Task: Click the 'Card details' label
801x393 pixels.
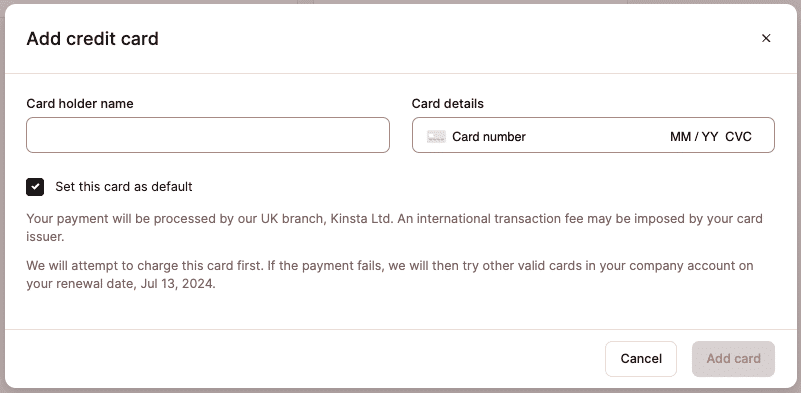Action: click(x=447, y=104)
